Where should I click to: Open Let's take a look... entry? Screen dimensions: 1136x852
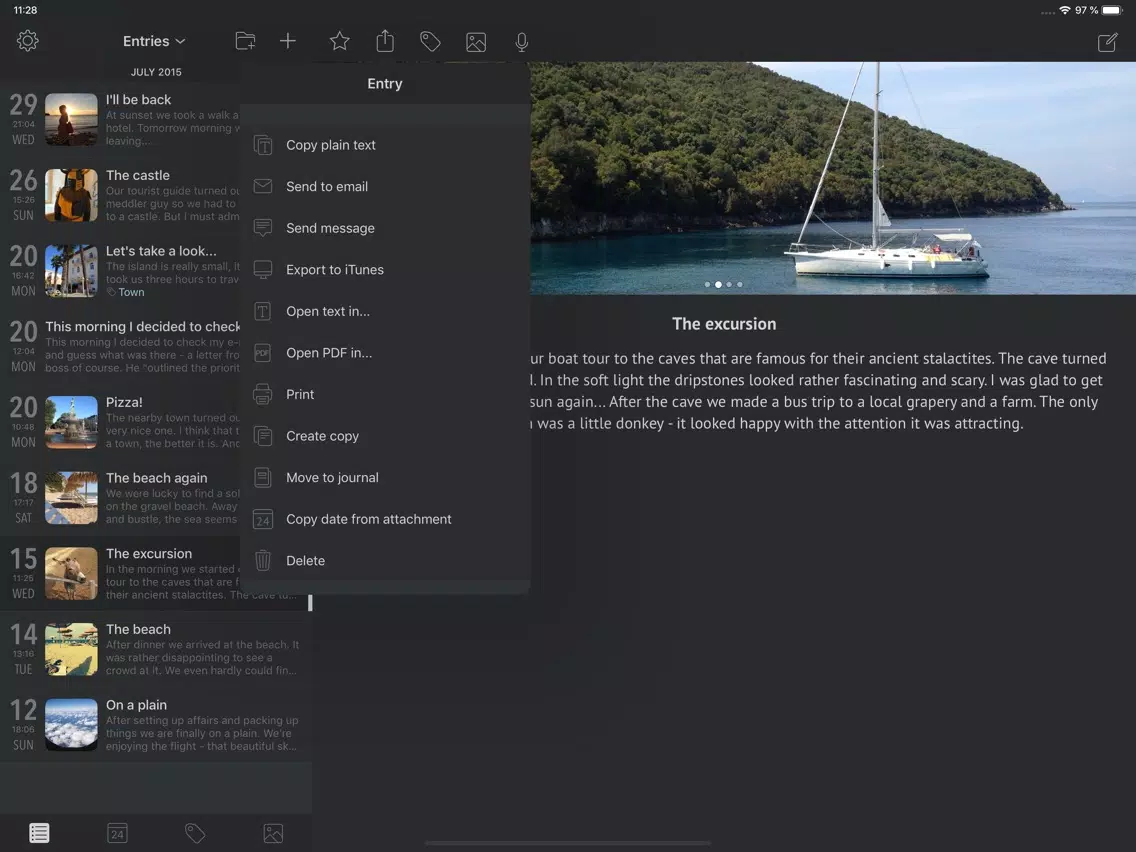pyautogui.click(x=120, y=271)
